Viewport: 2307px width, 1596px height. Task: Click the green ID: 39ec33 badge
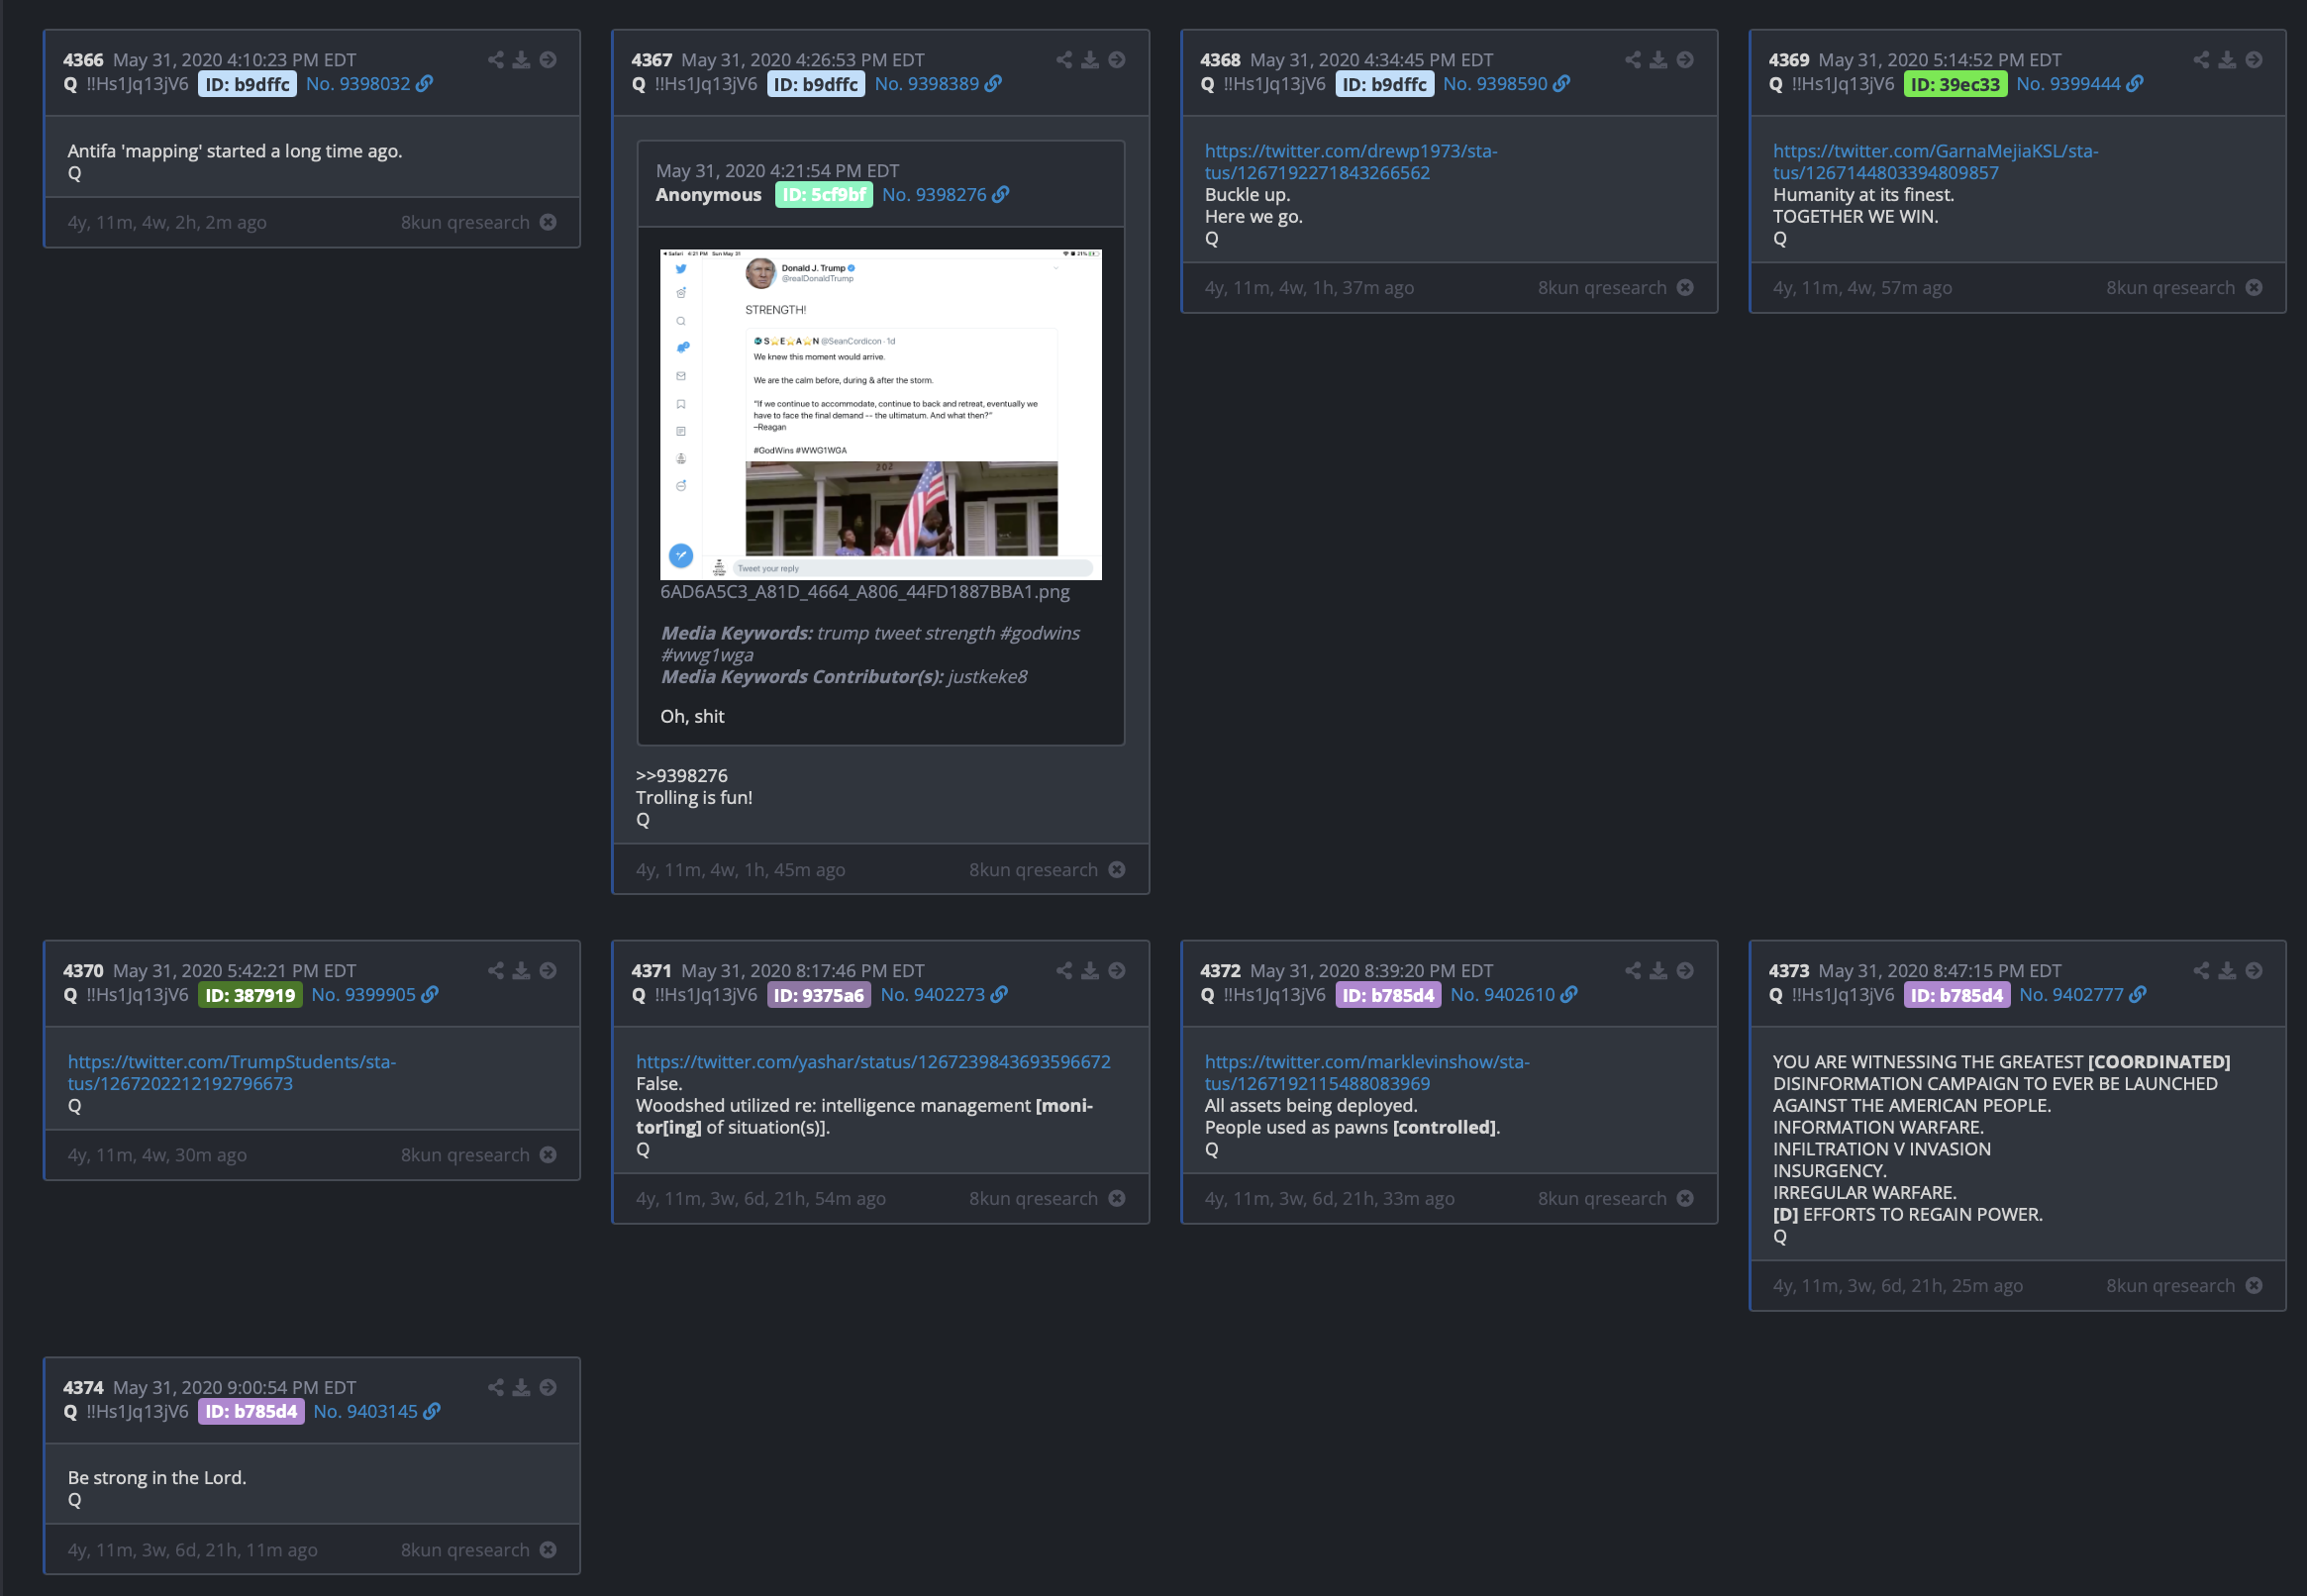pyautogui.click(x=1955, y=84)
